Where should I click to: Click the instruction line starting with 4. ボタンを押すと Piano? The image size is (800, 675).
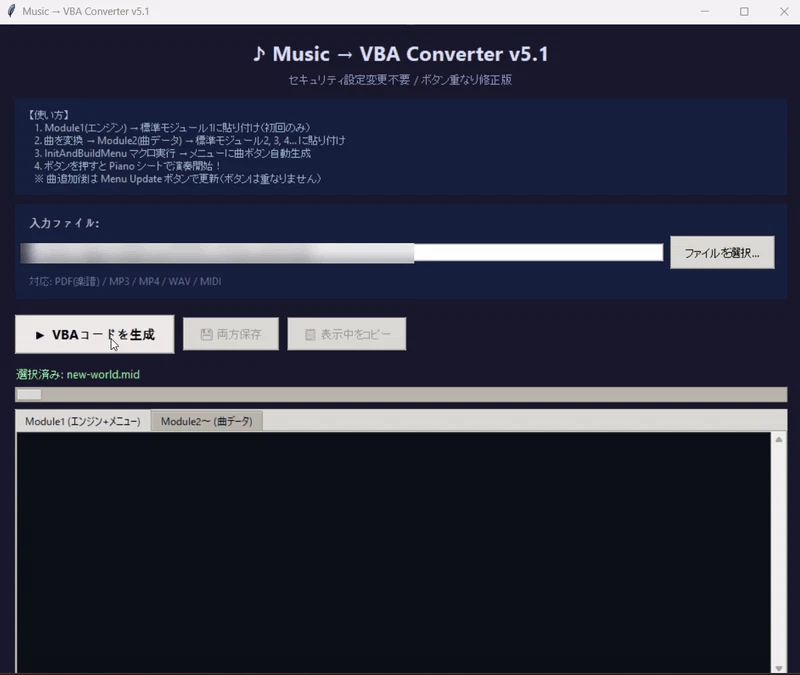[x=127, y=166]
